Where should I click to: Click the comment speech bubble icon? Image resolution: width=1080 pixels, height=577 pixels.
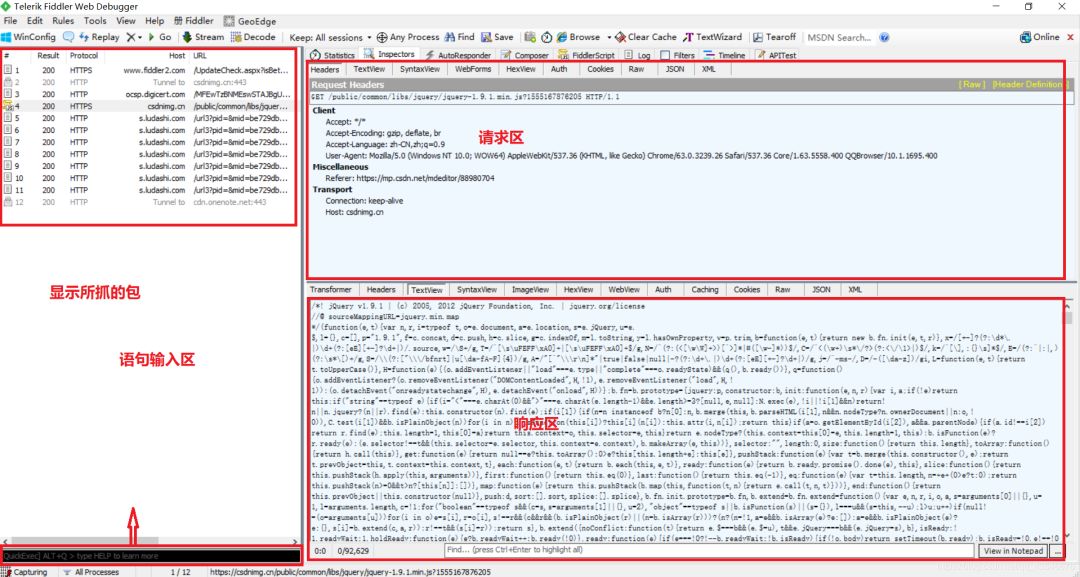[68, 37]
